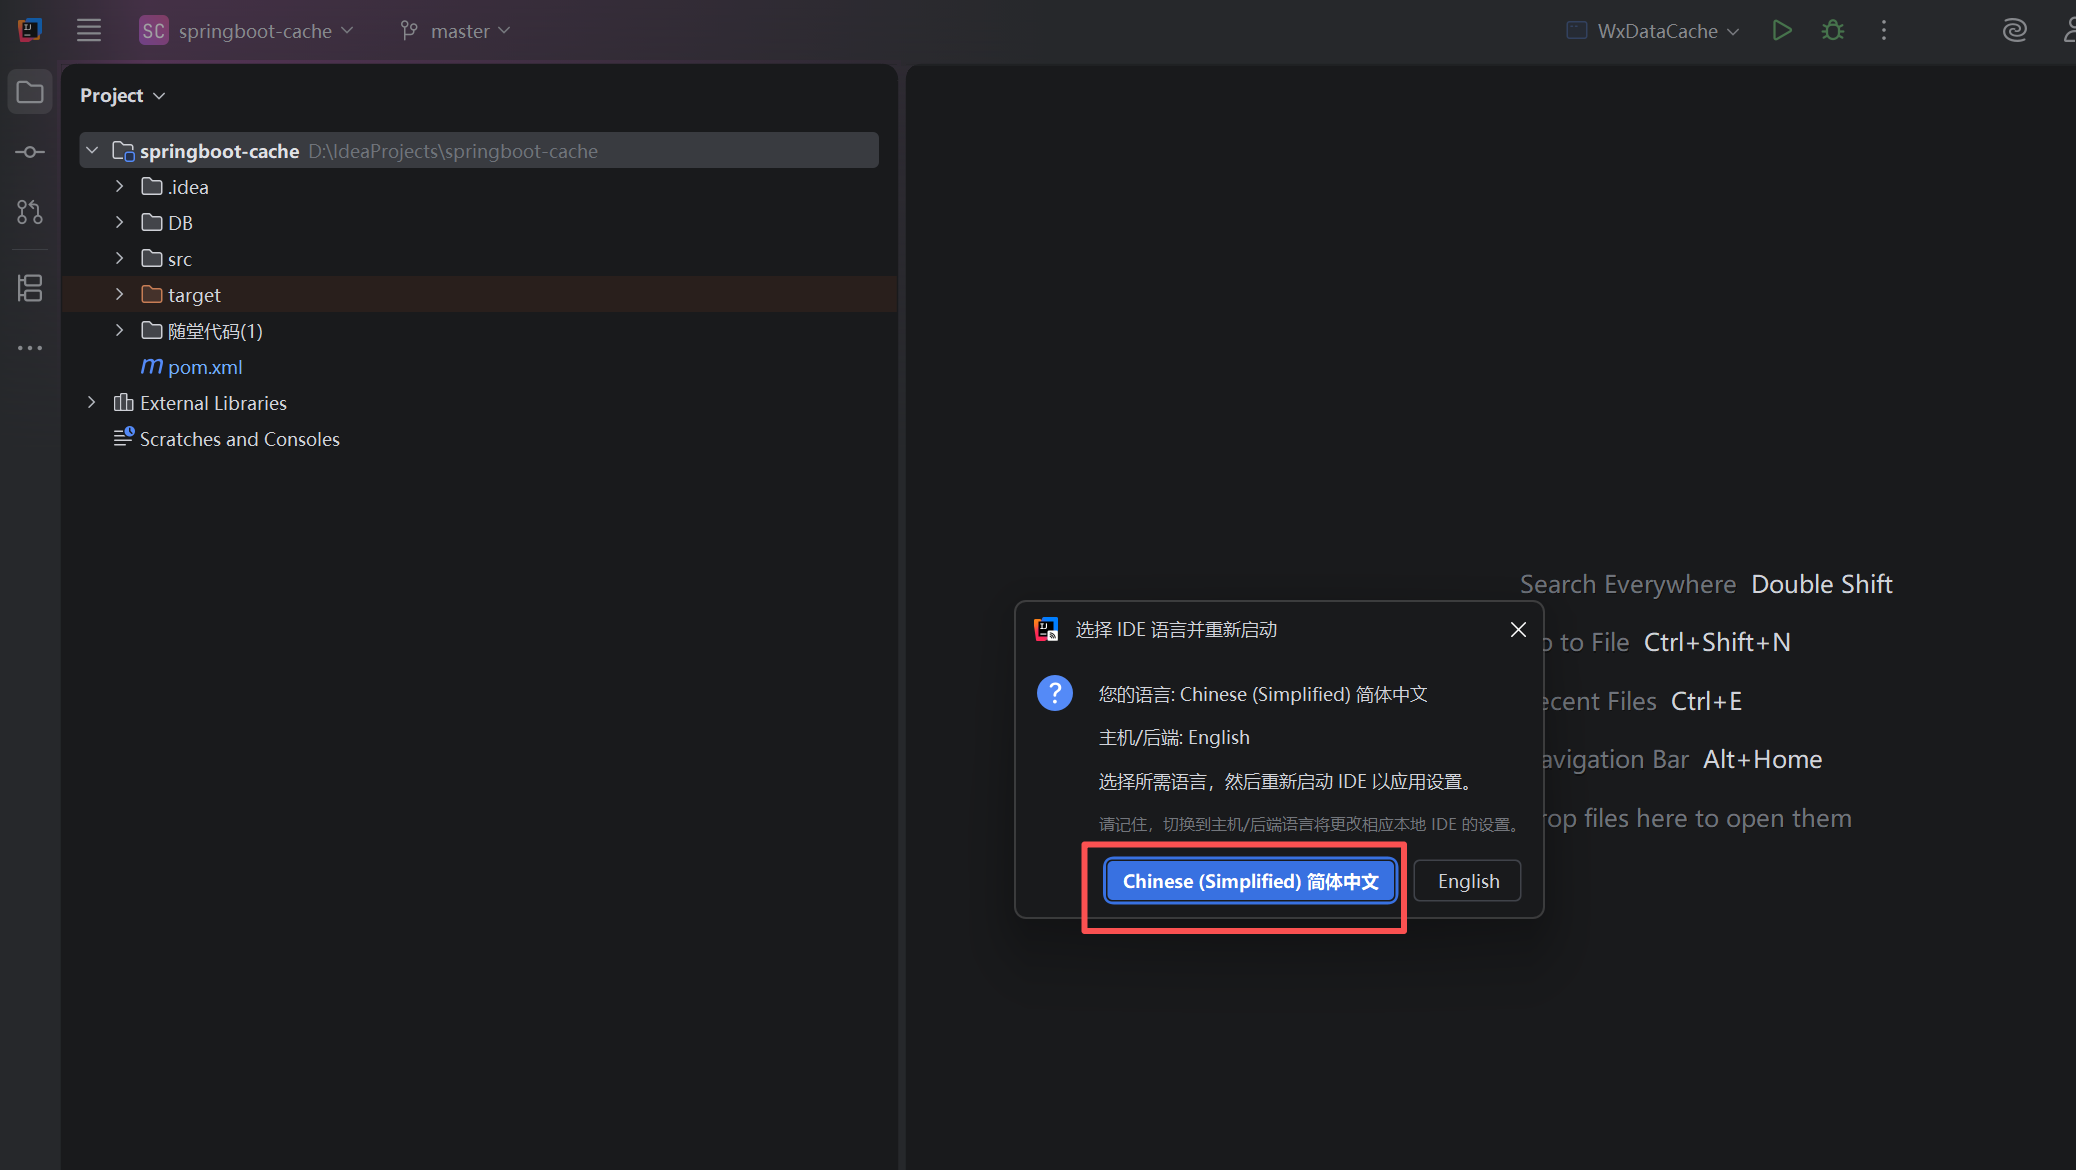The height and width of the screenshot is (1170, 2076).
Task: Open the master branch dropdown
Action: tap(455, 31)
